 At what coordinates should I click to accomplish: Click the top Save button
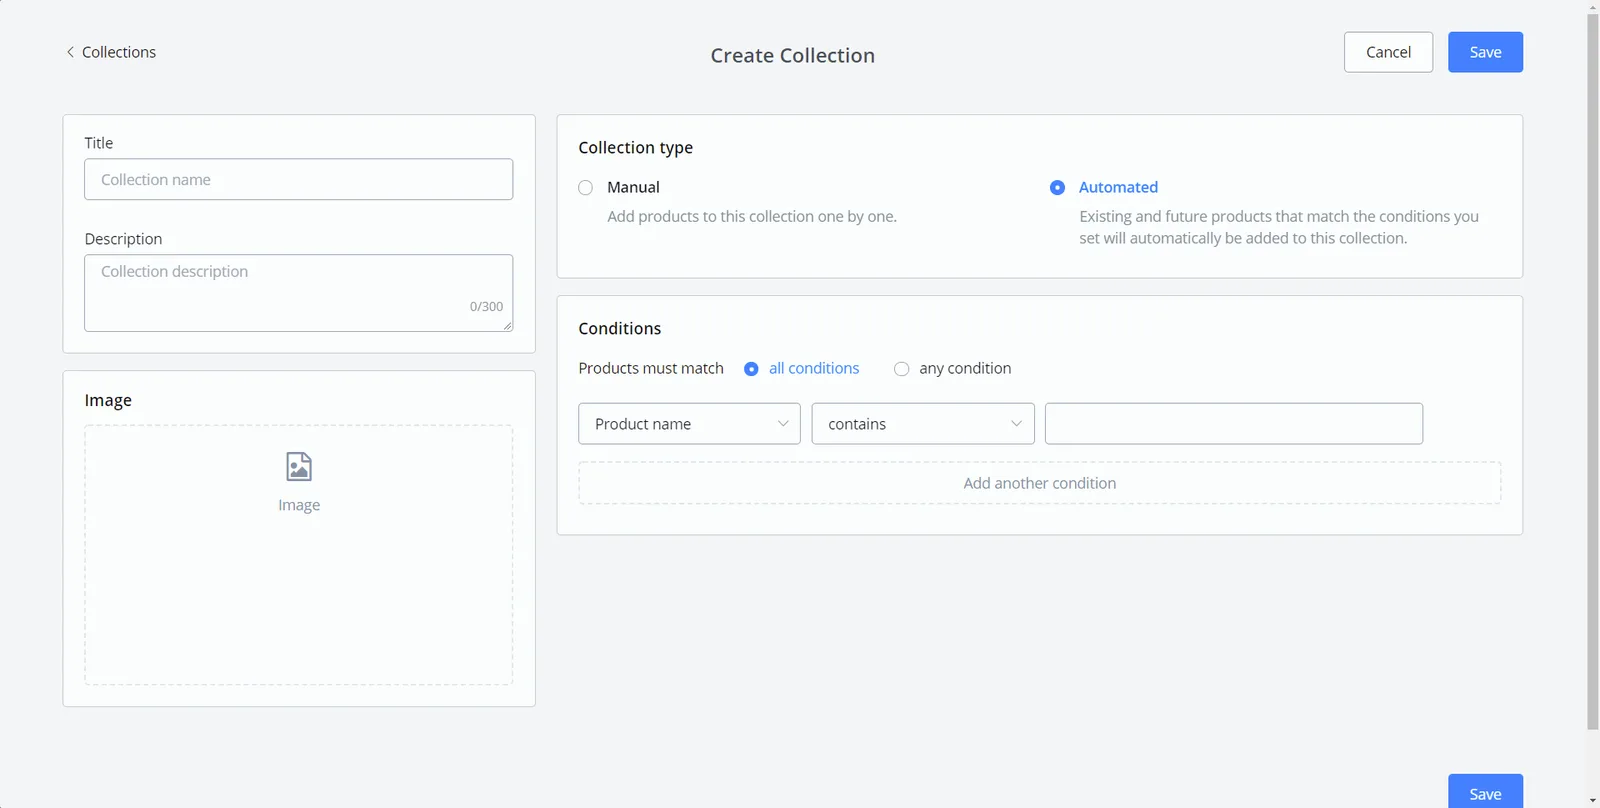tap(1485, 52)
